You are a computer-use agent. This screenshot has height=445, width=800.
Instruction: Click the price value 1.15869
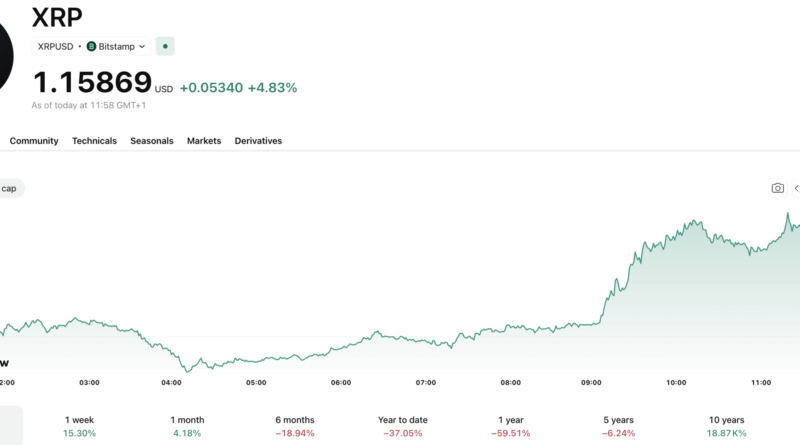coord(92,82)
